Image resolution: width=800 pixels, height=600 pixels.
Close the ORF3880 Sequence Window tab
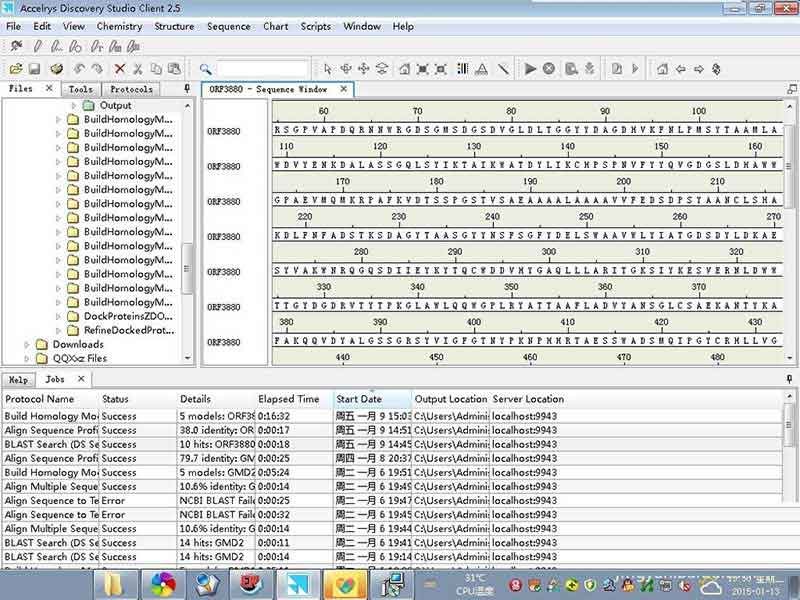(x=344, y=89)
